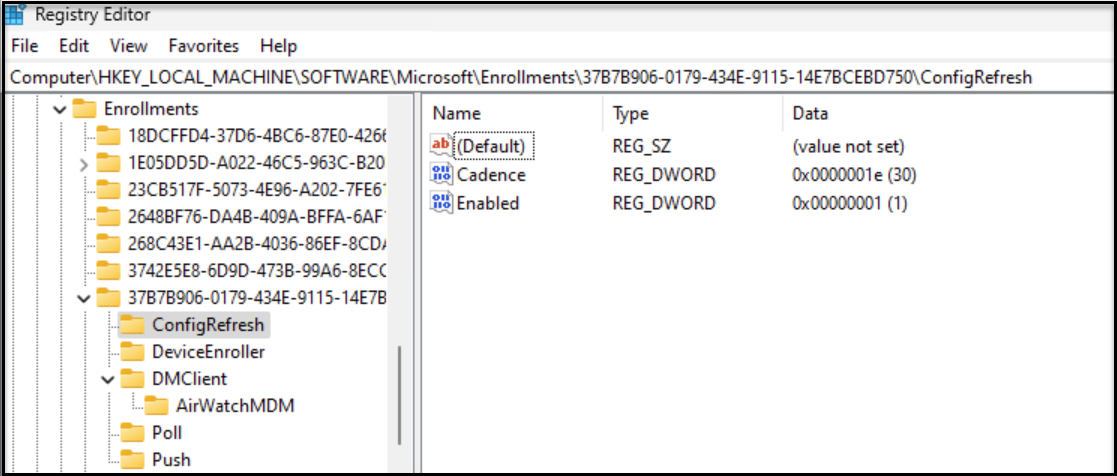Collapse the DMClient tree node

109,379
